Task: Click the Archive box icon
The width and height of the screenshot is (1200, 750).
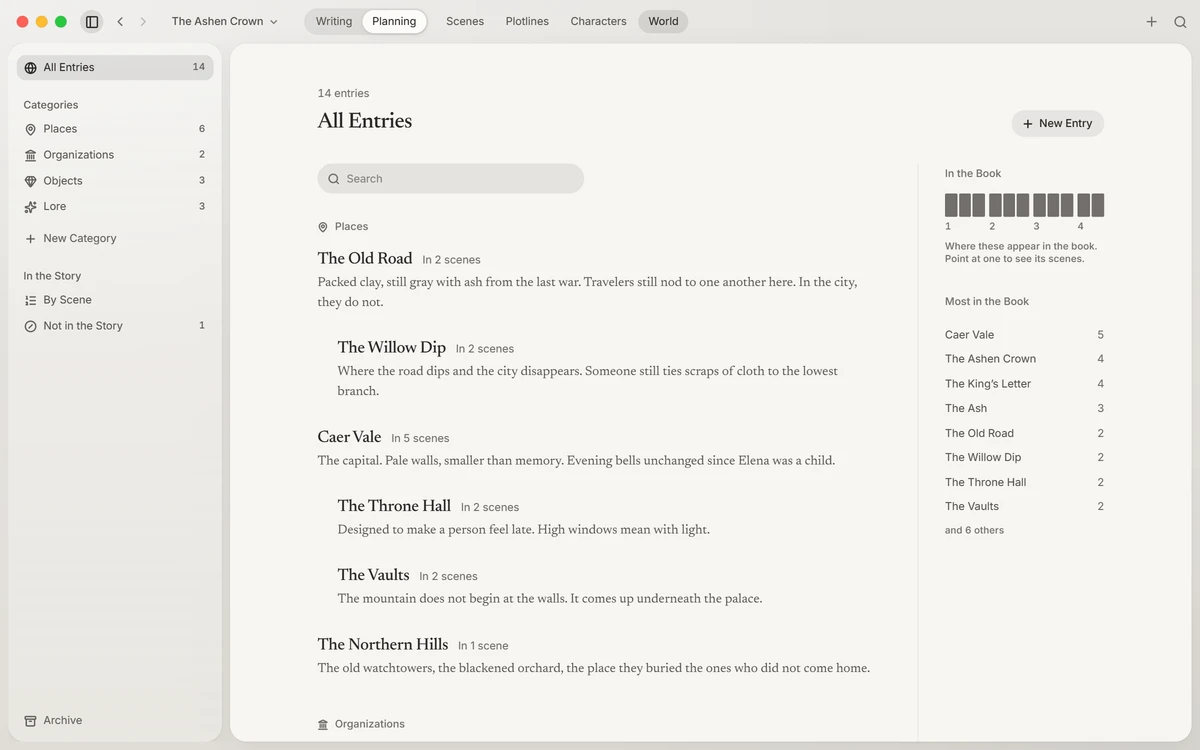Action: (x=31, y=720)
